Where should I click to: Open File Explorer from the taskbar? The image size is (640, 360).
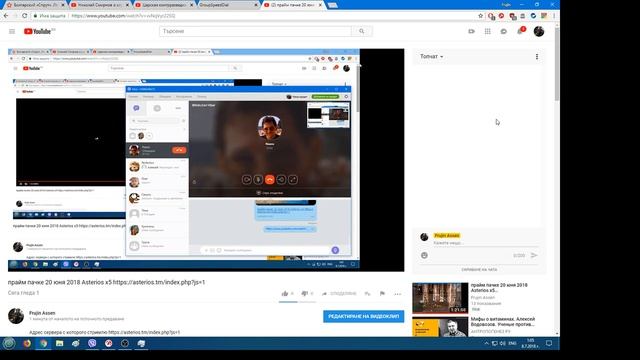(60, 343)
